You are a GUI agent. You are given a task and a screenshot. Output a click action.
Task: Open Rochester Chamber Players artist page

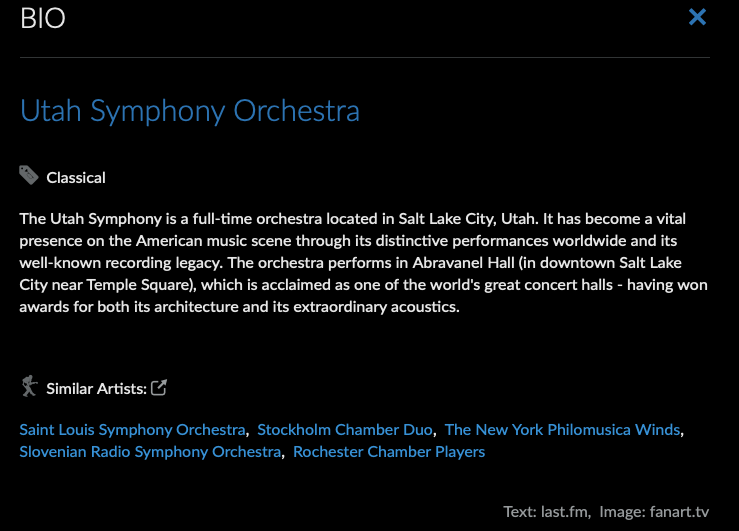pos(389,452)
